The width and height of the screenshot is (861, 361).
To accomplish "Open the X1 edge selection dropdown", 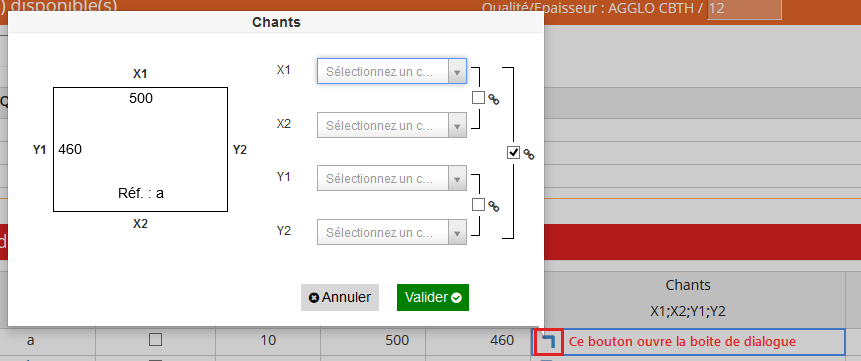I will (x=392, y=71).
